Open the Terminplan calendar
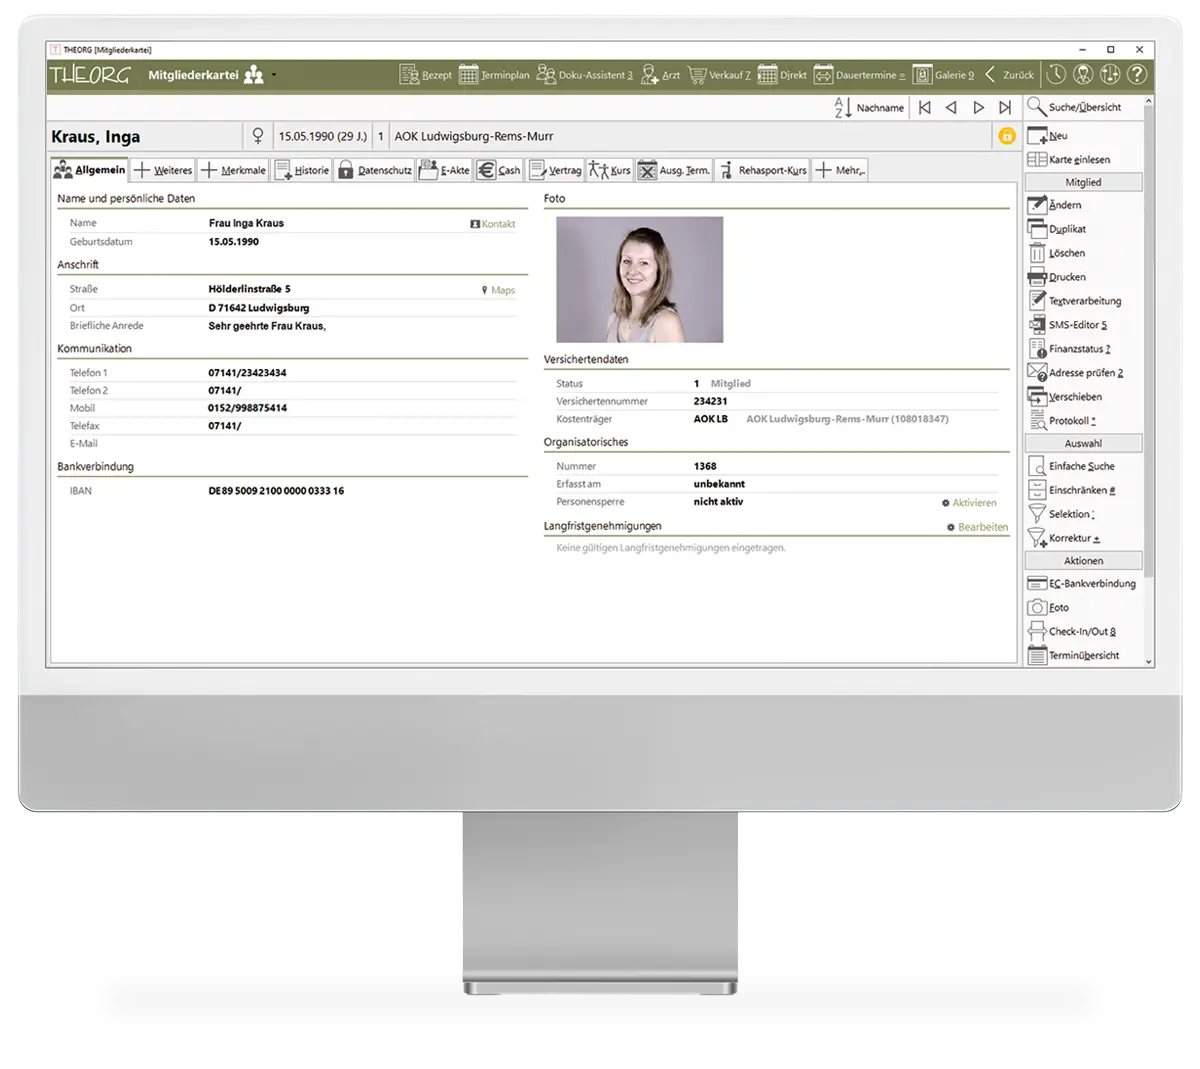The height and width of the screenshot is (1069, 1200). 494,75
